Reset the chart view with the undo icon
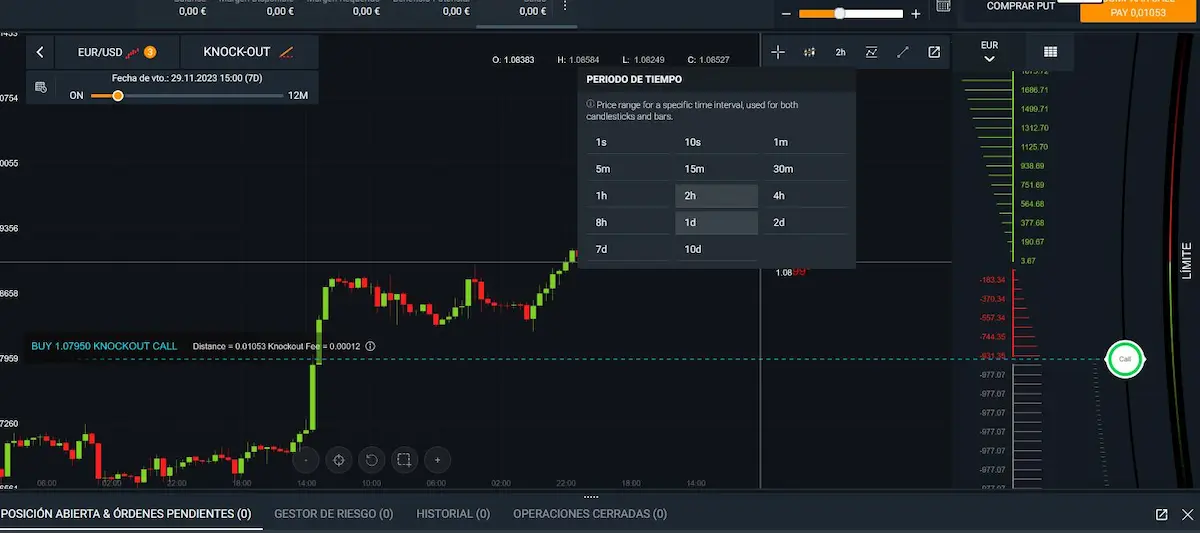1200x533 pixels. [371, 460]
